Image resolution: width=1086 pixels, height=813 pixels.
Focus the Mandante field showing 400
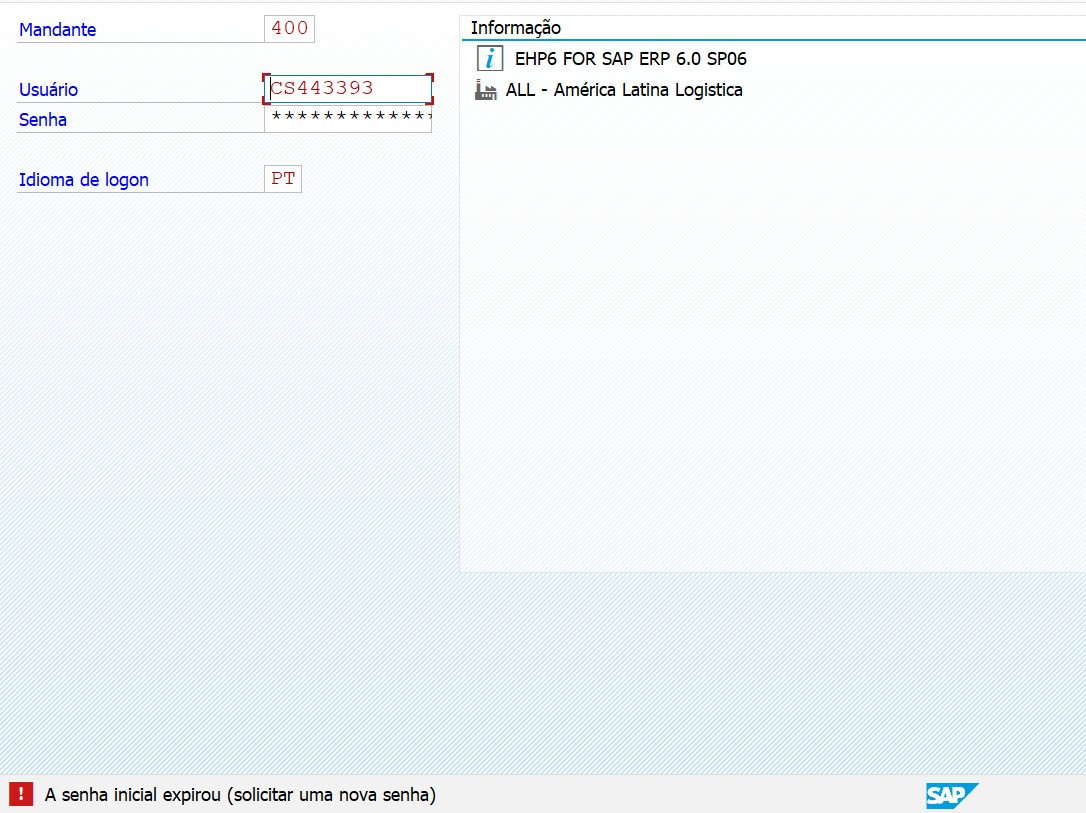pos(290,28)
